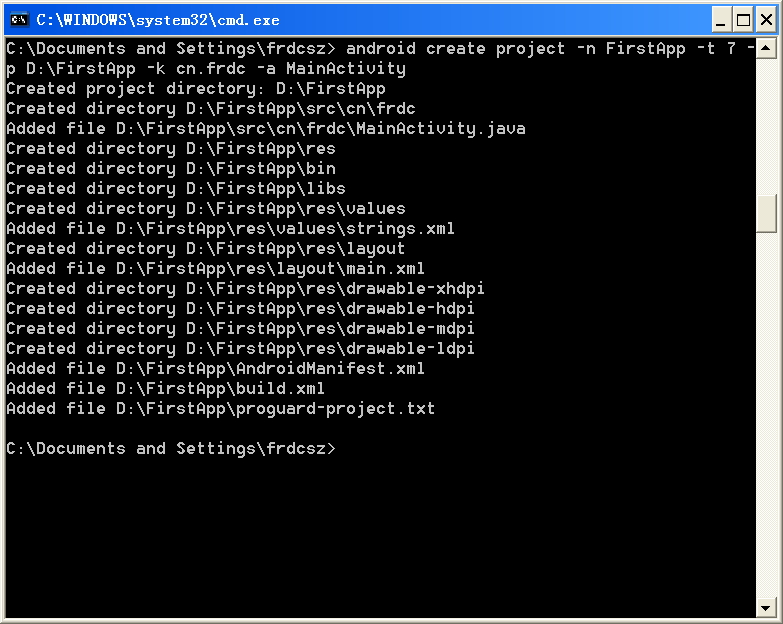Click the 'Created project directory' output line
Image resolution: width=783 pixels, height=624 pixels.
coord(196,89)
